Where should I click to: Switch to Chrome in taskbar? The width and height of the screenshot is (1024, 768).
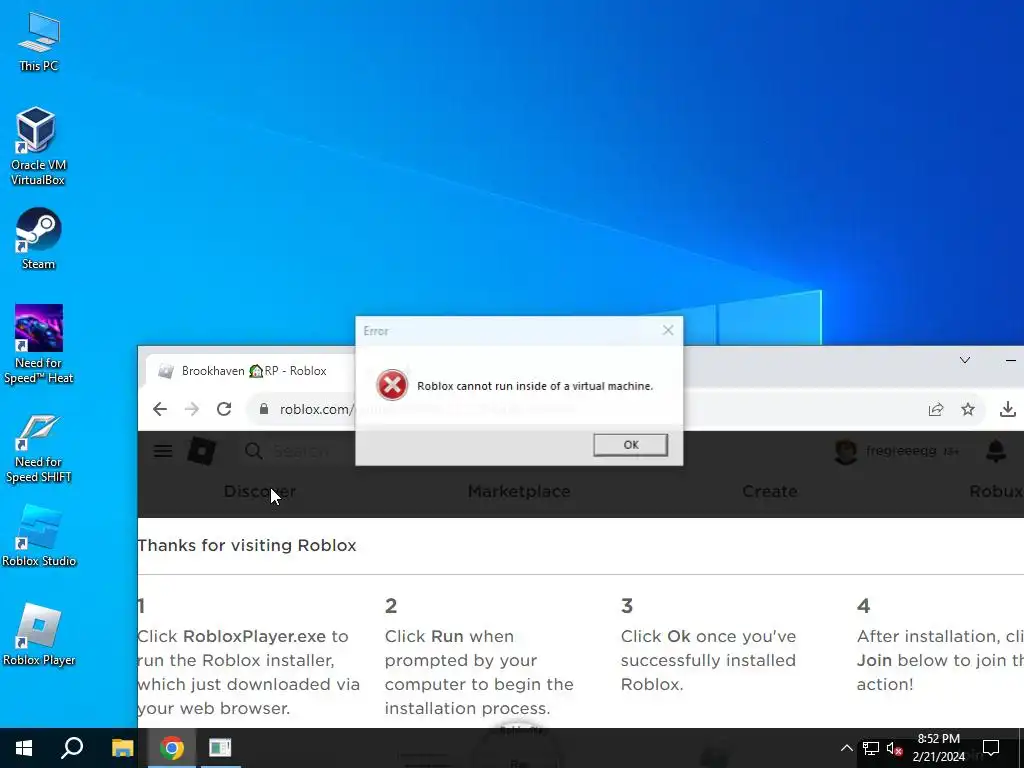pyautogui.click(x=172, y=748)
